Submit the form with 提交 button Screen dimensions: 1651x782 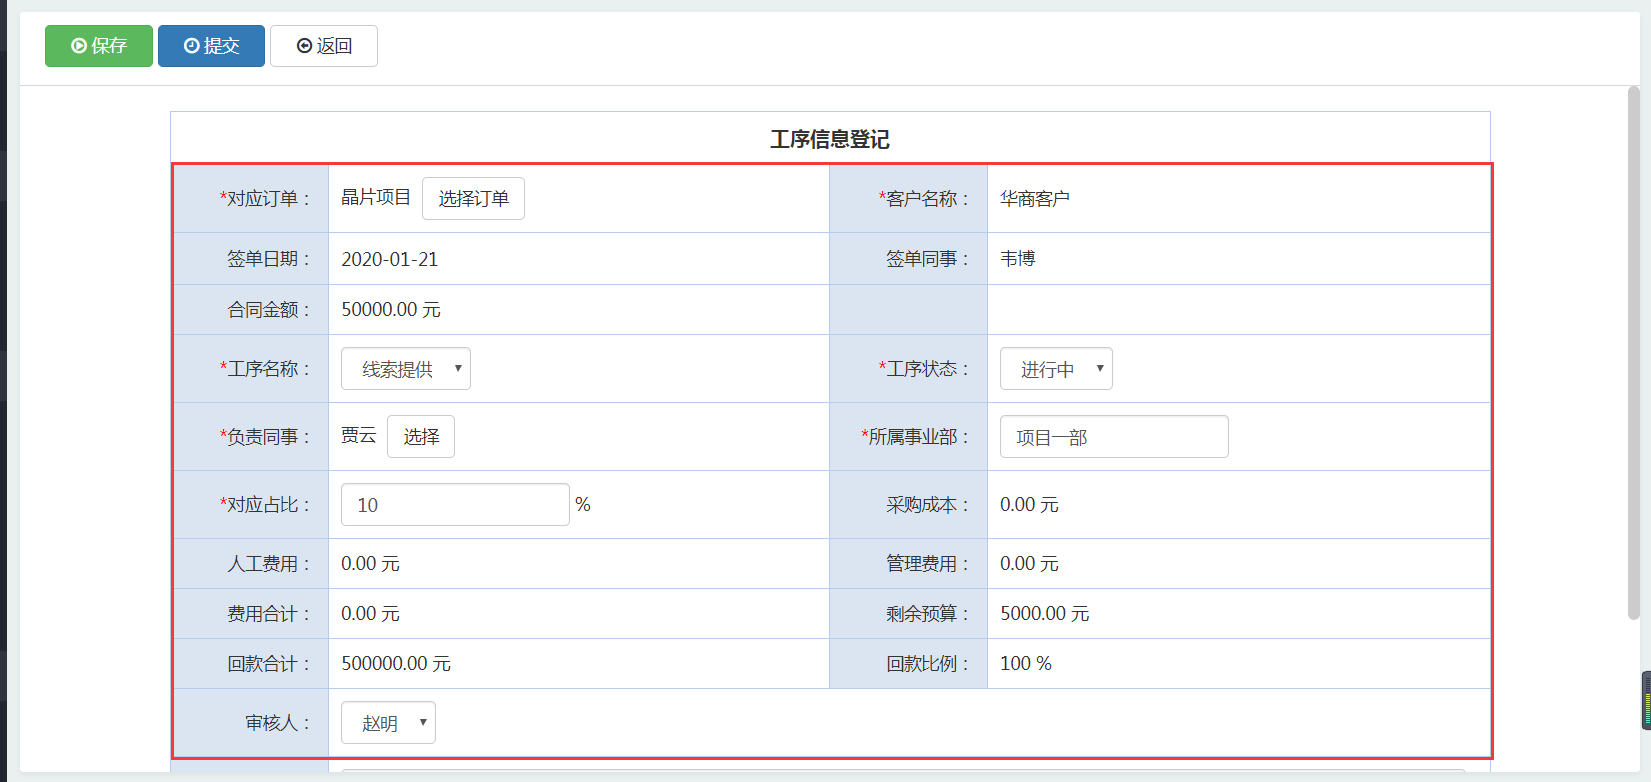pyautogui.click(x=211, y=46)
